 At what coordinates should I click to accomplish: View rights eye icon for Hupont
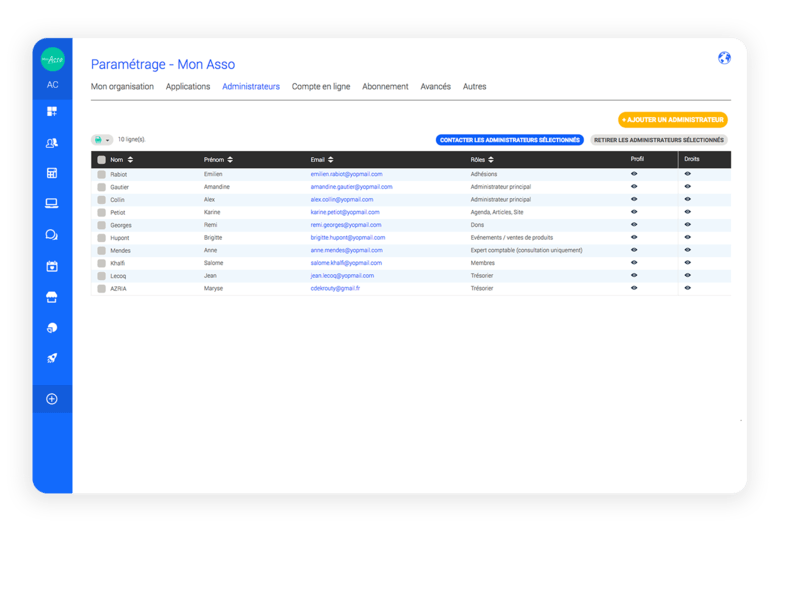tap(688, 237)
